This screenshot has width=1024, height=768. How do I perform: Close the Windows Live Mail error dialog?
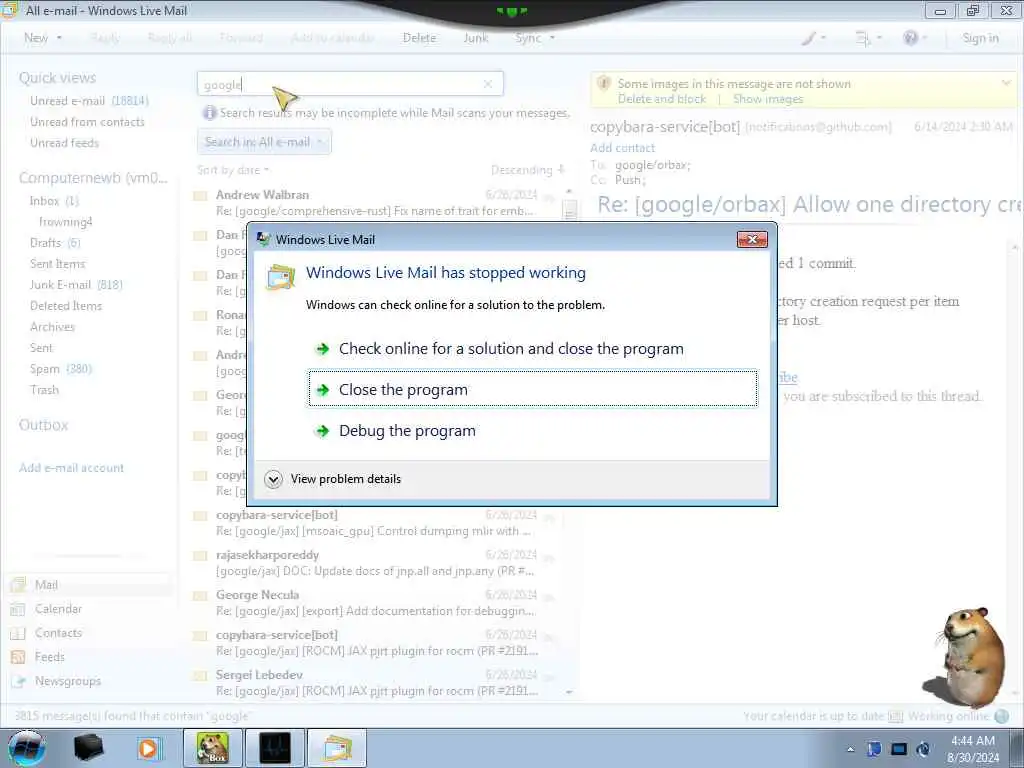(752, 240)
